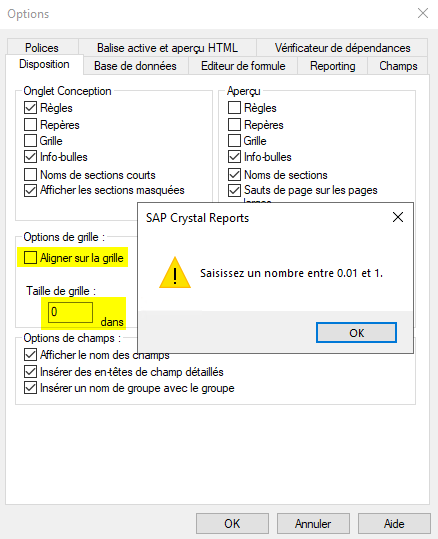Toggle Afficher les sections masquées checkbox

point(30,190)
